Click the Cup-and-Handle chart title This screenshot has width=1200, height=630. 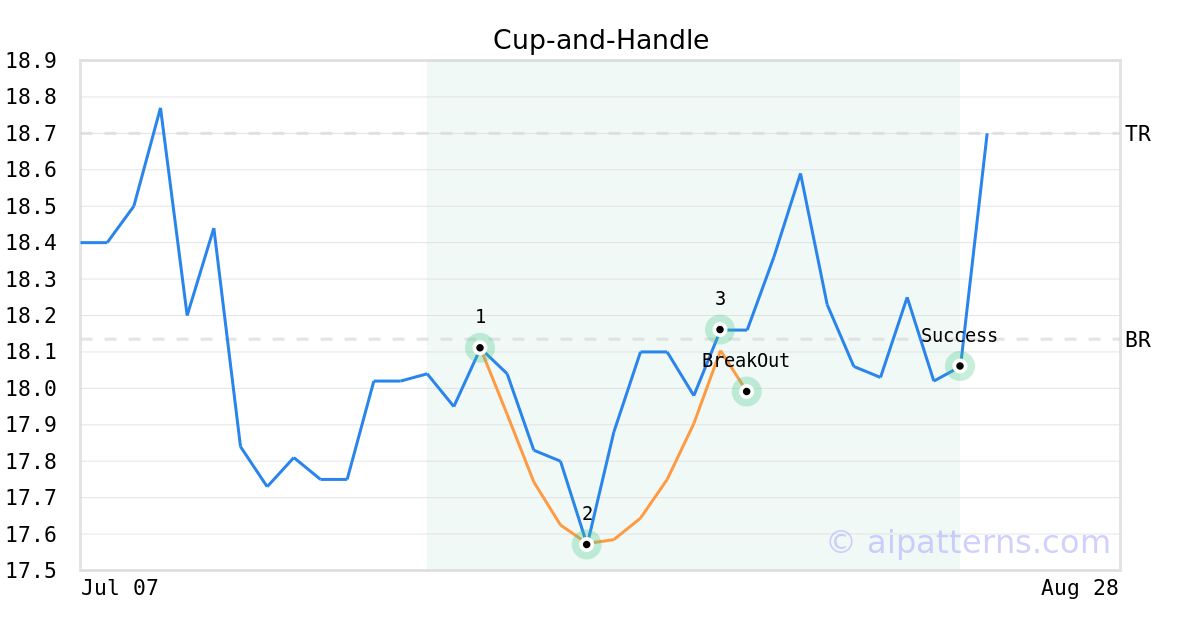(601, 40)
